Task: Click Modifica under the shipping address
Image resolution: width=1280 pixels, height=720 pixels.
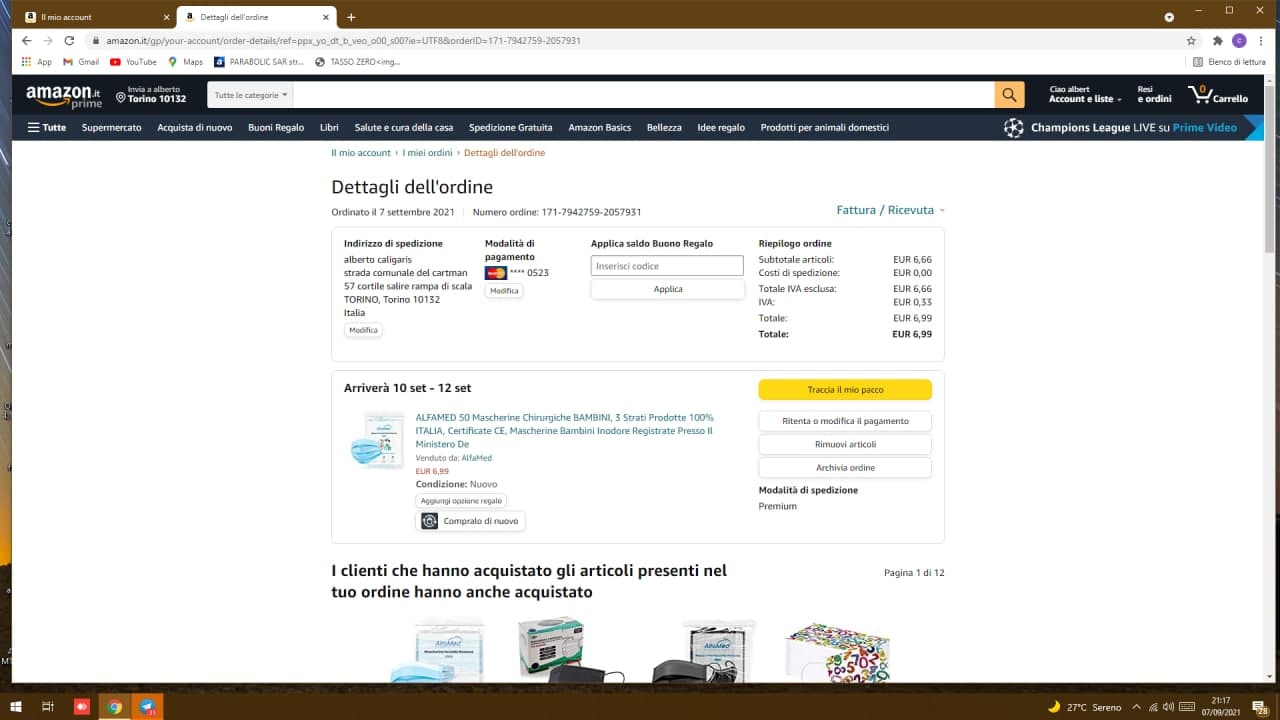Action: pyautogui.click(x=363, y=330)
